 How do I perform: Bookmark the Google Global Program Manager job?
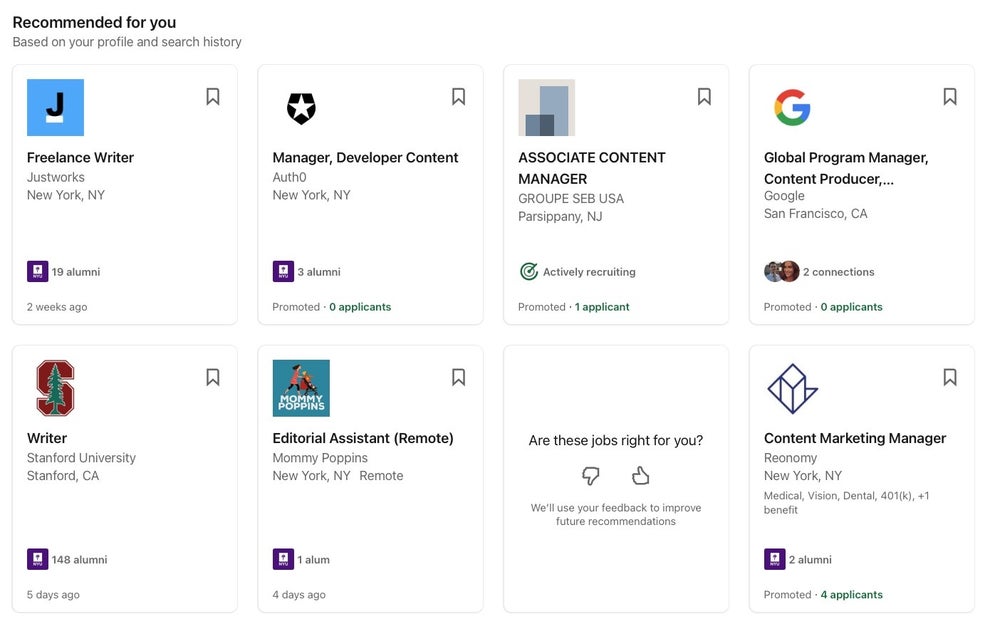point(950,97)
